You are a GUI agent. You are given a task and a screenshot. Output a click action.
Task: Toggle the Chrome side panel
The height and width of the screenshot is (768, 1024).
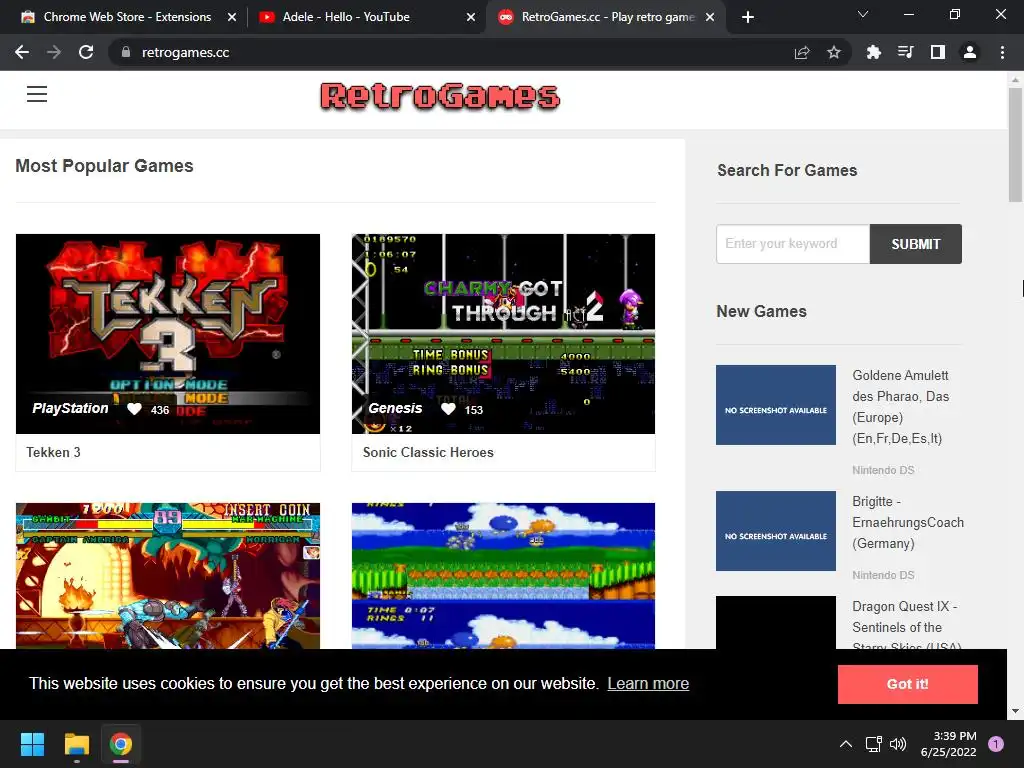coord(938,52)
